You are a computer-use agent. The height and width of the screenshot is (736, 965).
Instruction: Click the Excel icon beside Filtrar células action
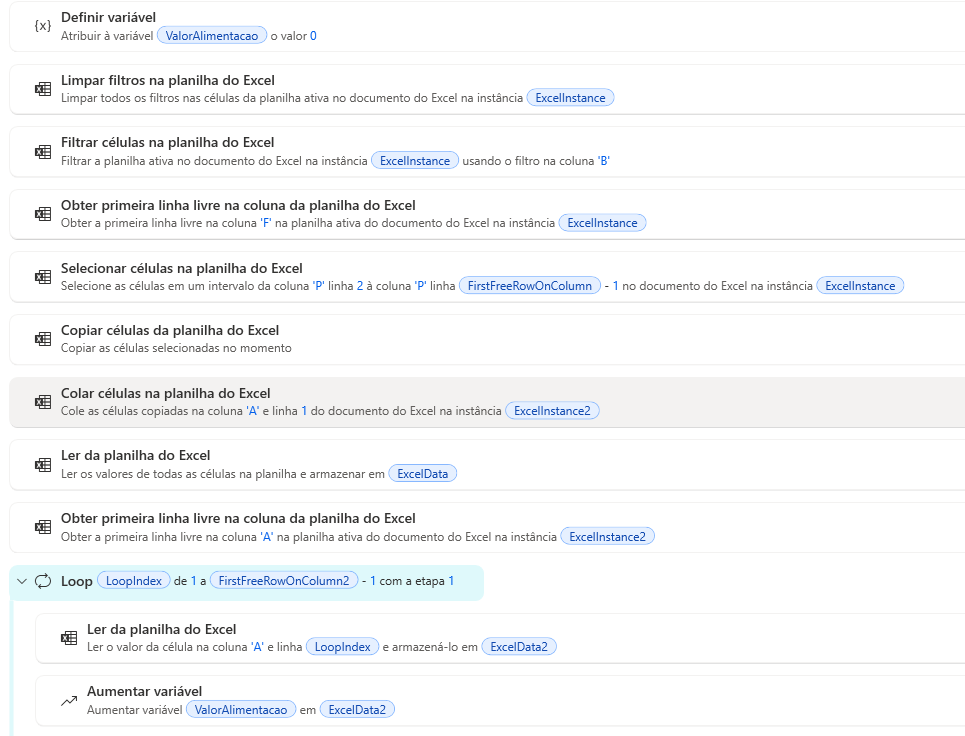coord(42,152)
